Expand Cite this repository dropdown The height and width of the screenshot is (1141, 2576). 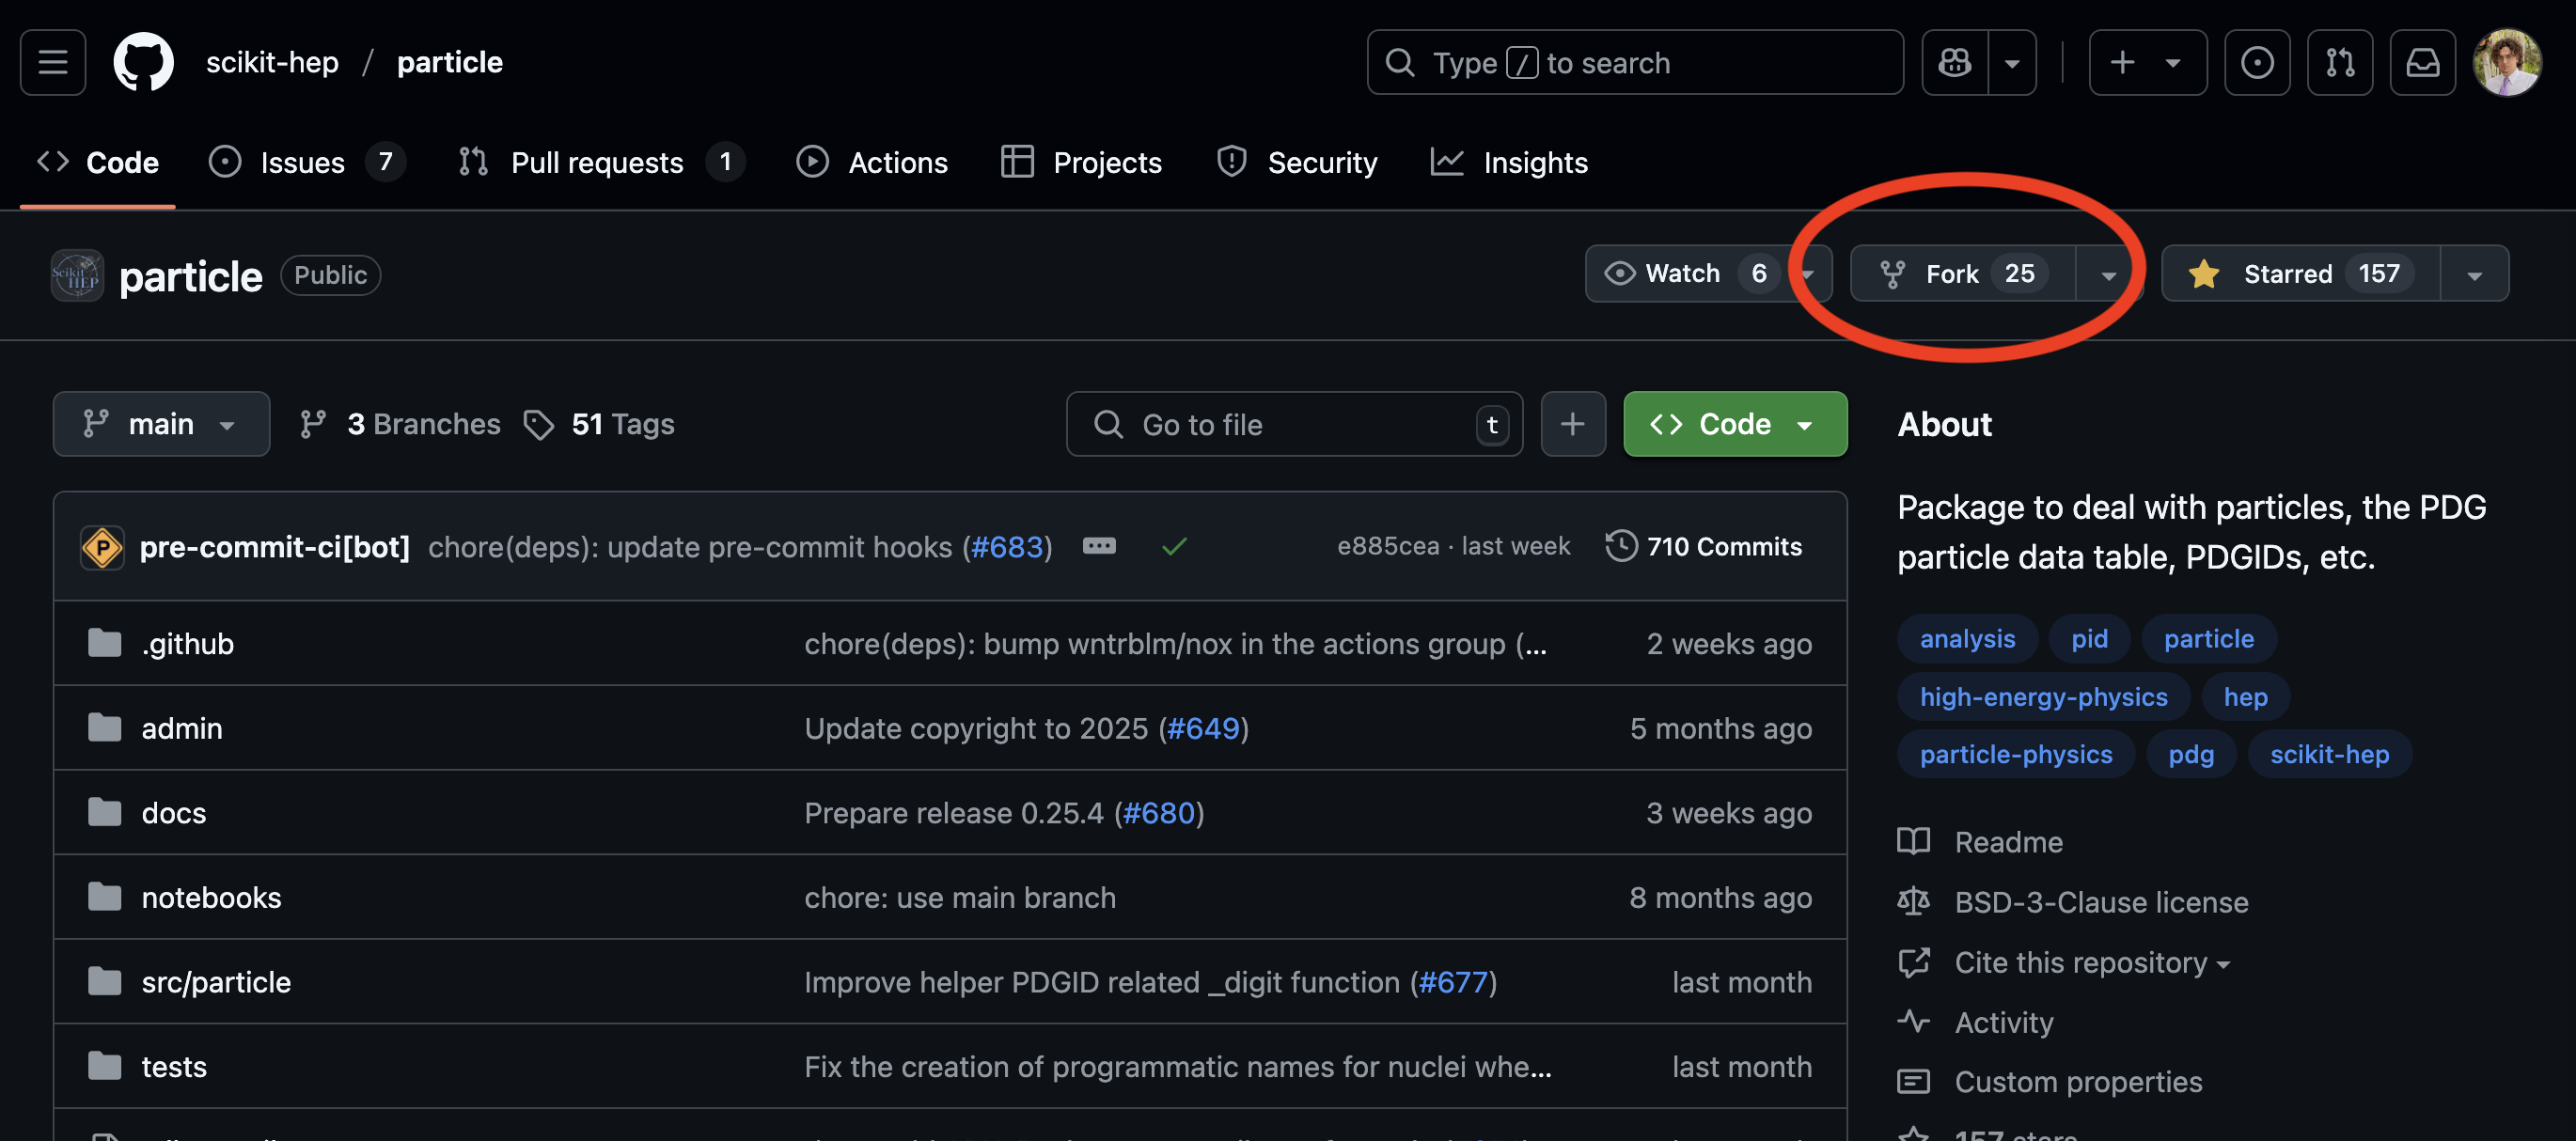click(x=2091, y=962)
